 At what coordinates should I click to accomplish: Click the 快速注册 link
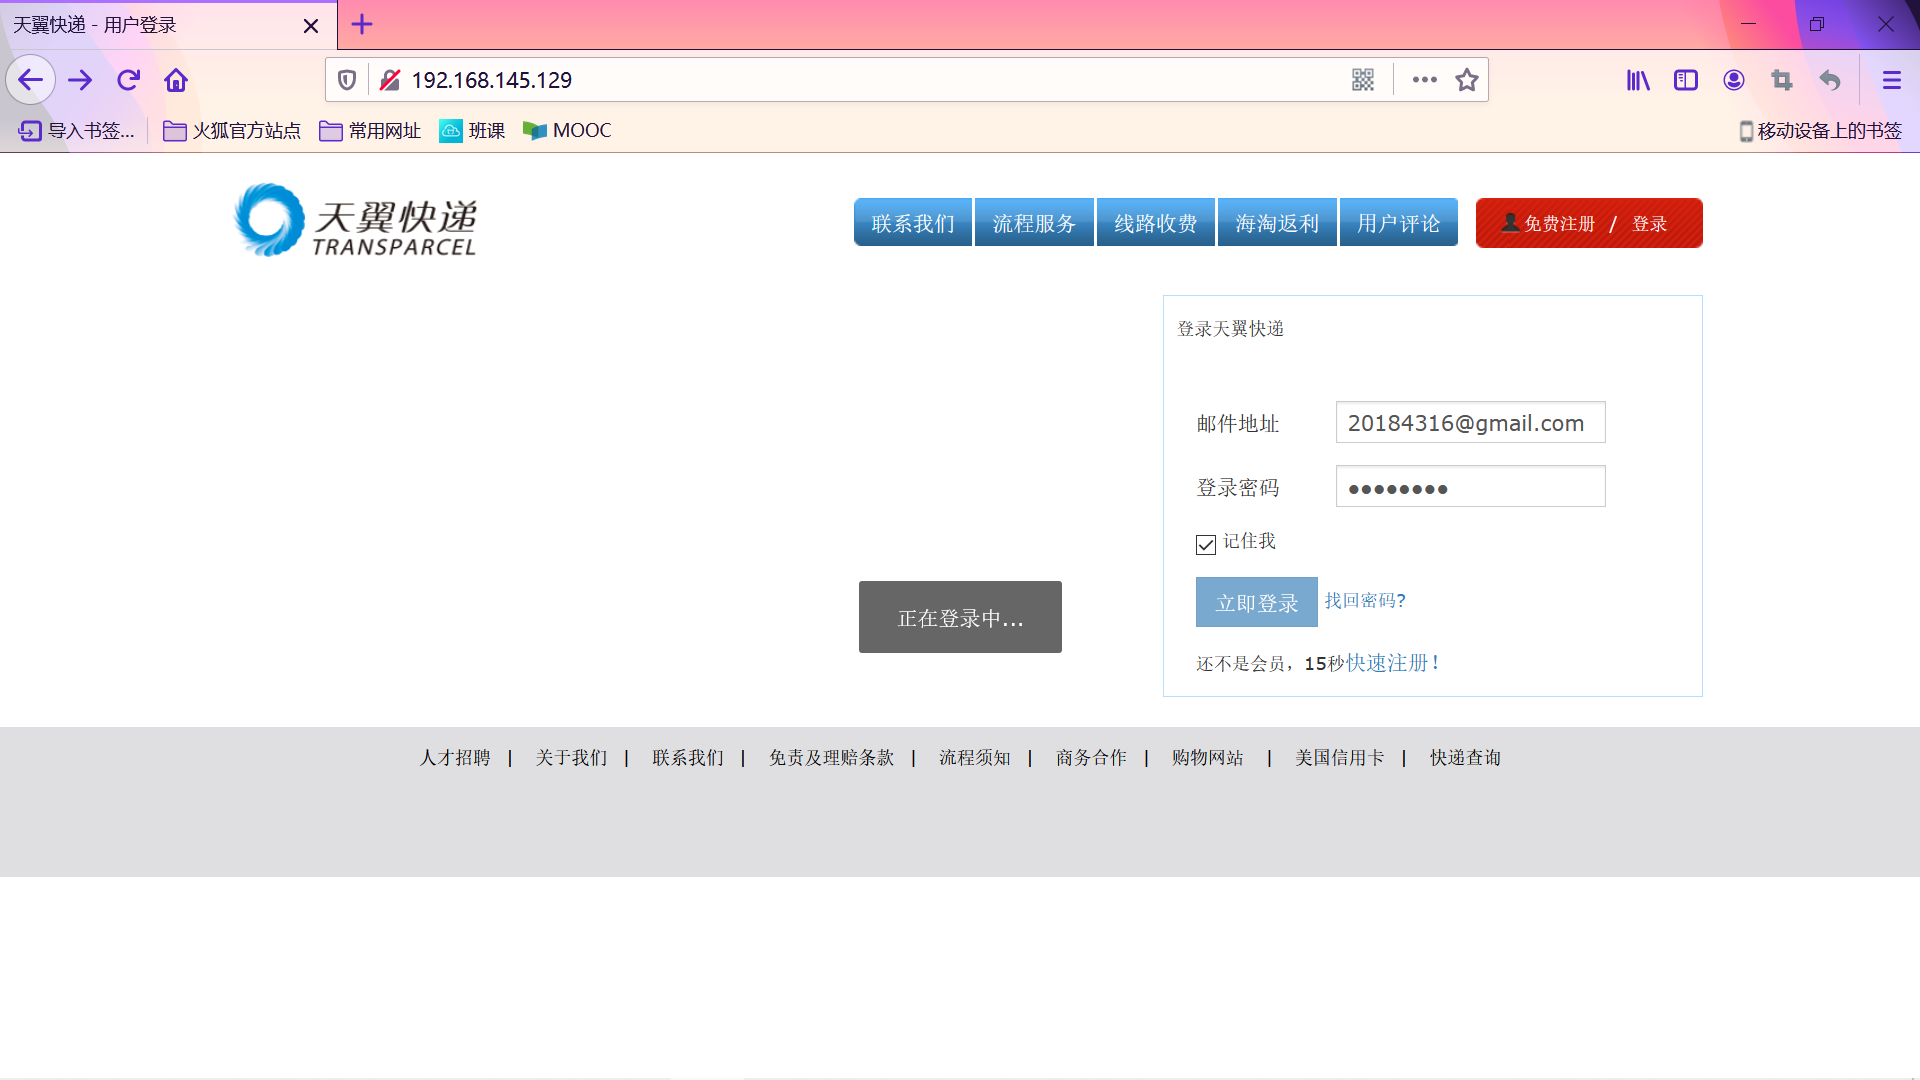[1387, 663]
